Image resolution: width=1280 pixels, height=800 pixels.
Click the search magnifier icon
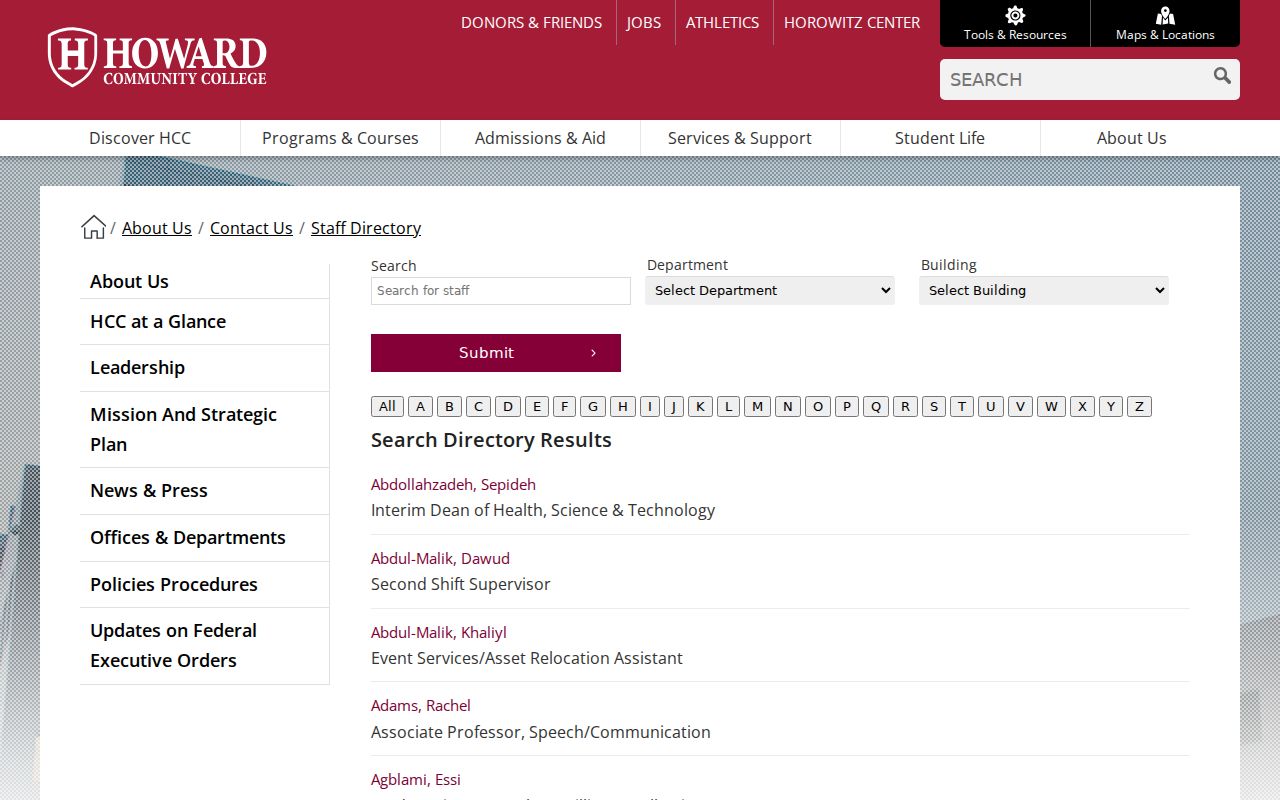click(1222, 76)
